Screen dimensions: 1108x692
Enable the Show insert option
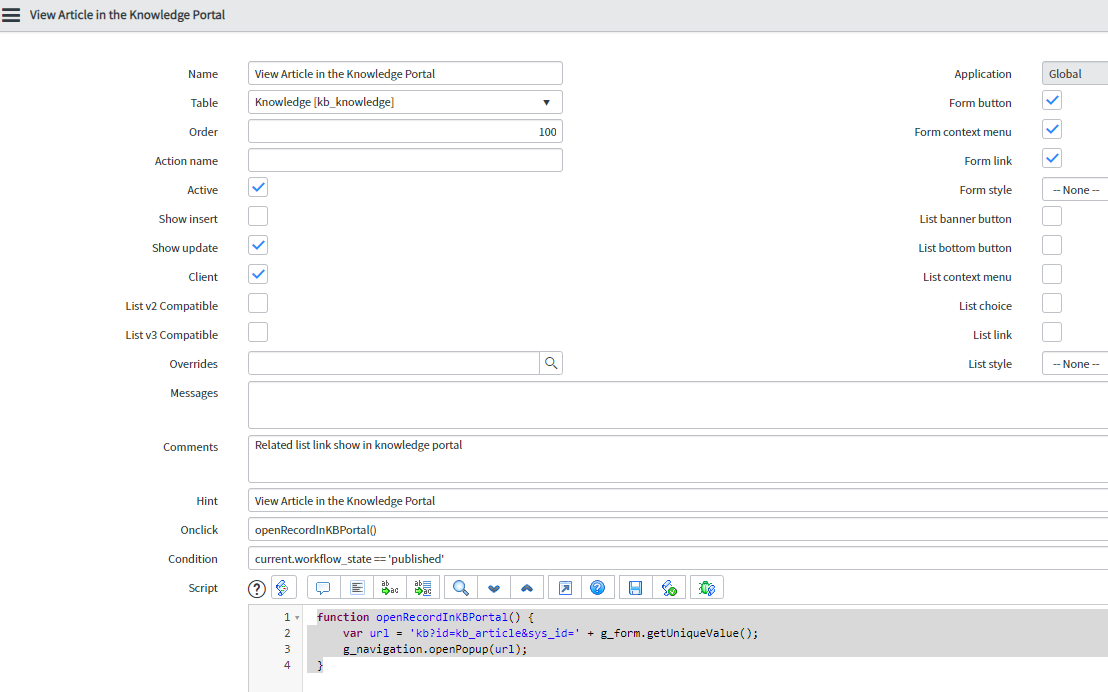point(258,216)
